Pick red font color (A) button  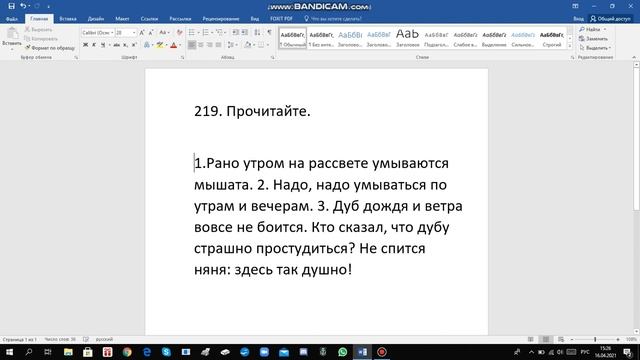(x=173, y=45)
